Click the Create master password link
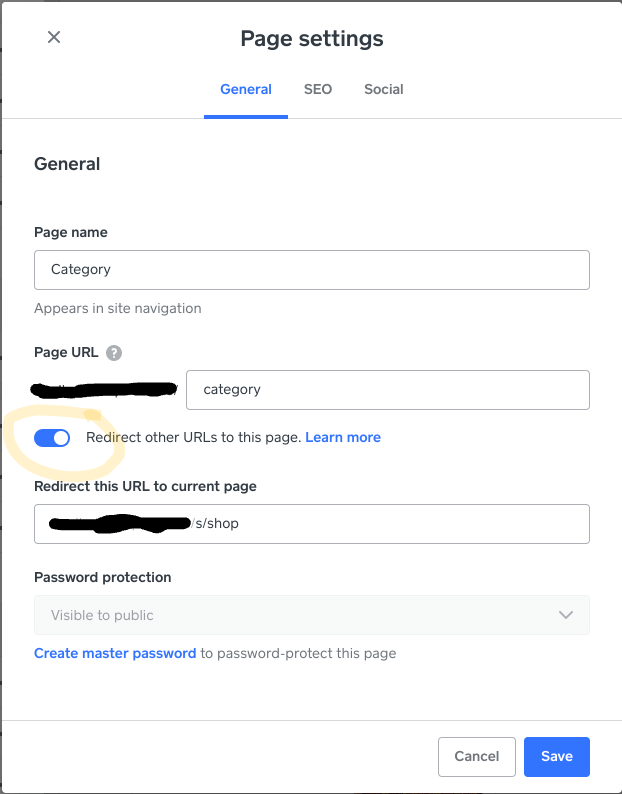Image resolution: width=622 pixels, height=794 pixels. (115, 653)
